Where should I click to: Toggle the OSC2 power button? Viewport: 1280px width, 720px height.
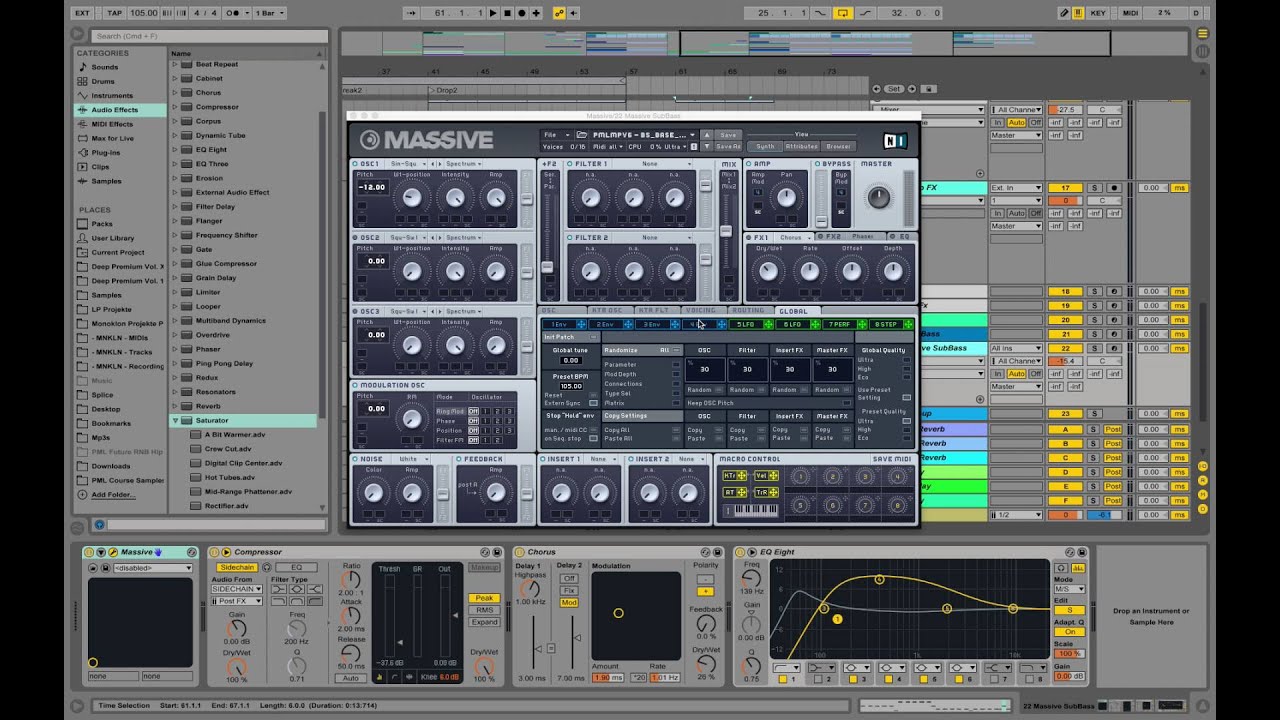355,238
